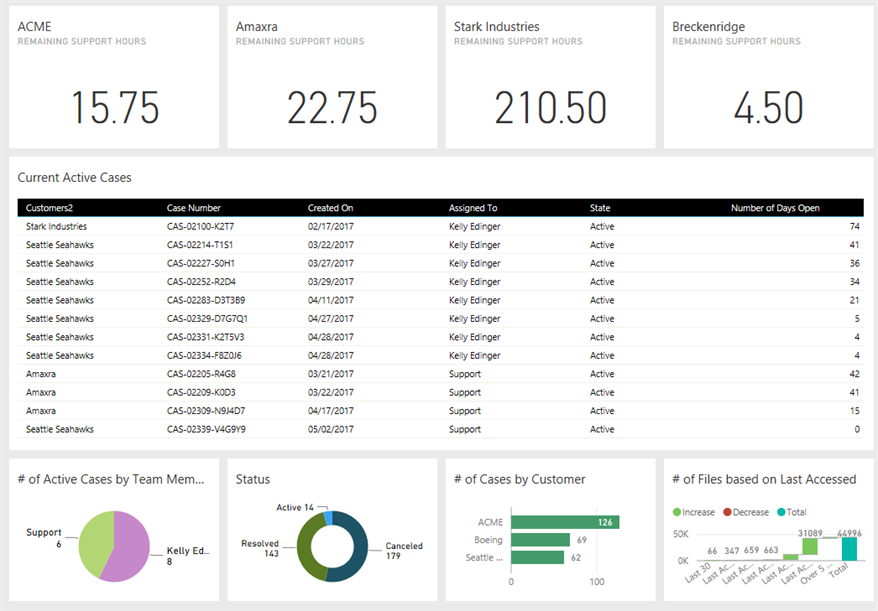Open the Breckenridge support hours value 4.50
This screenshot has height=611, width=878.
pyautogui.click(x=769, y=108)
